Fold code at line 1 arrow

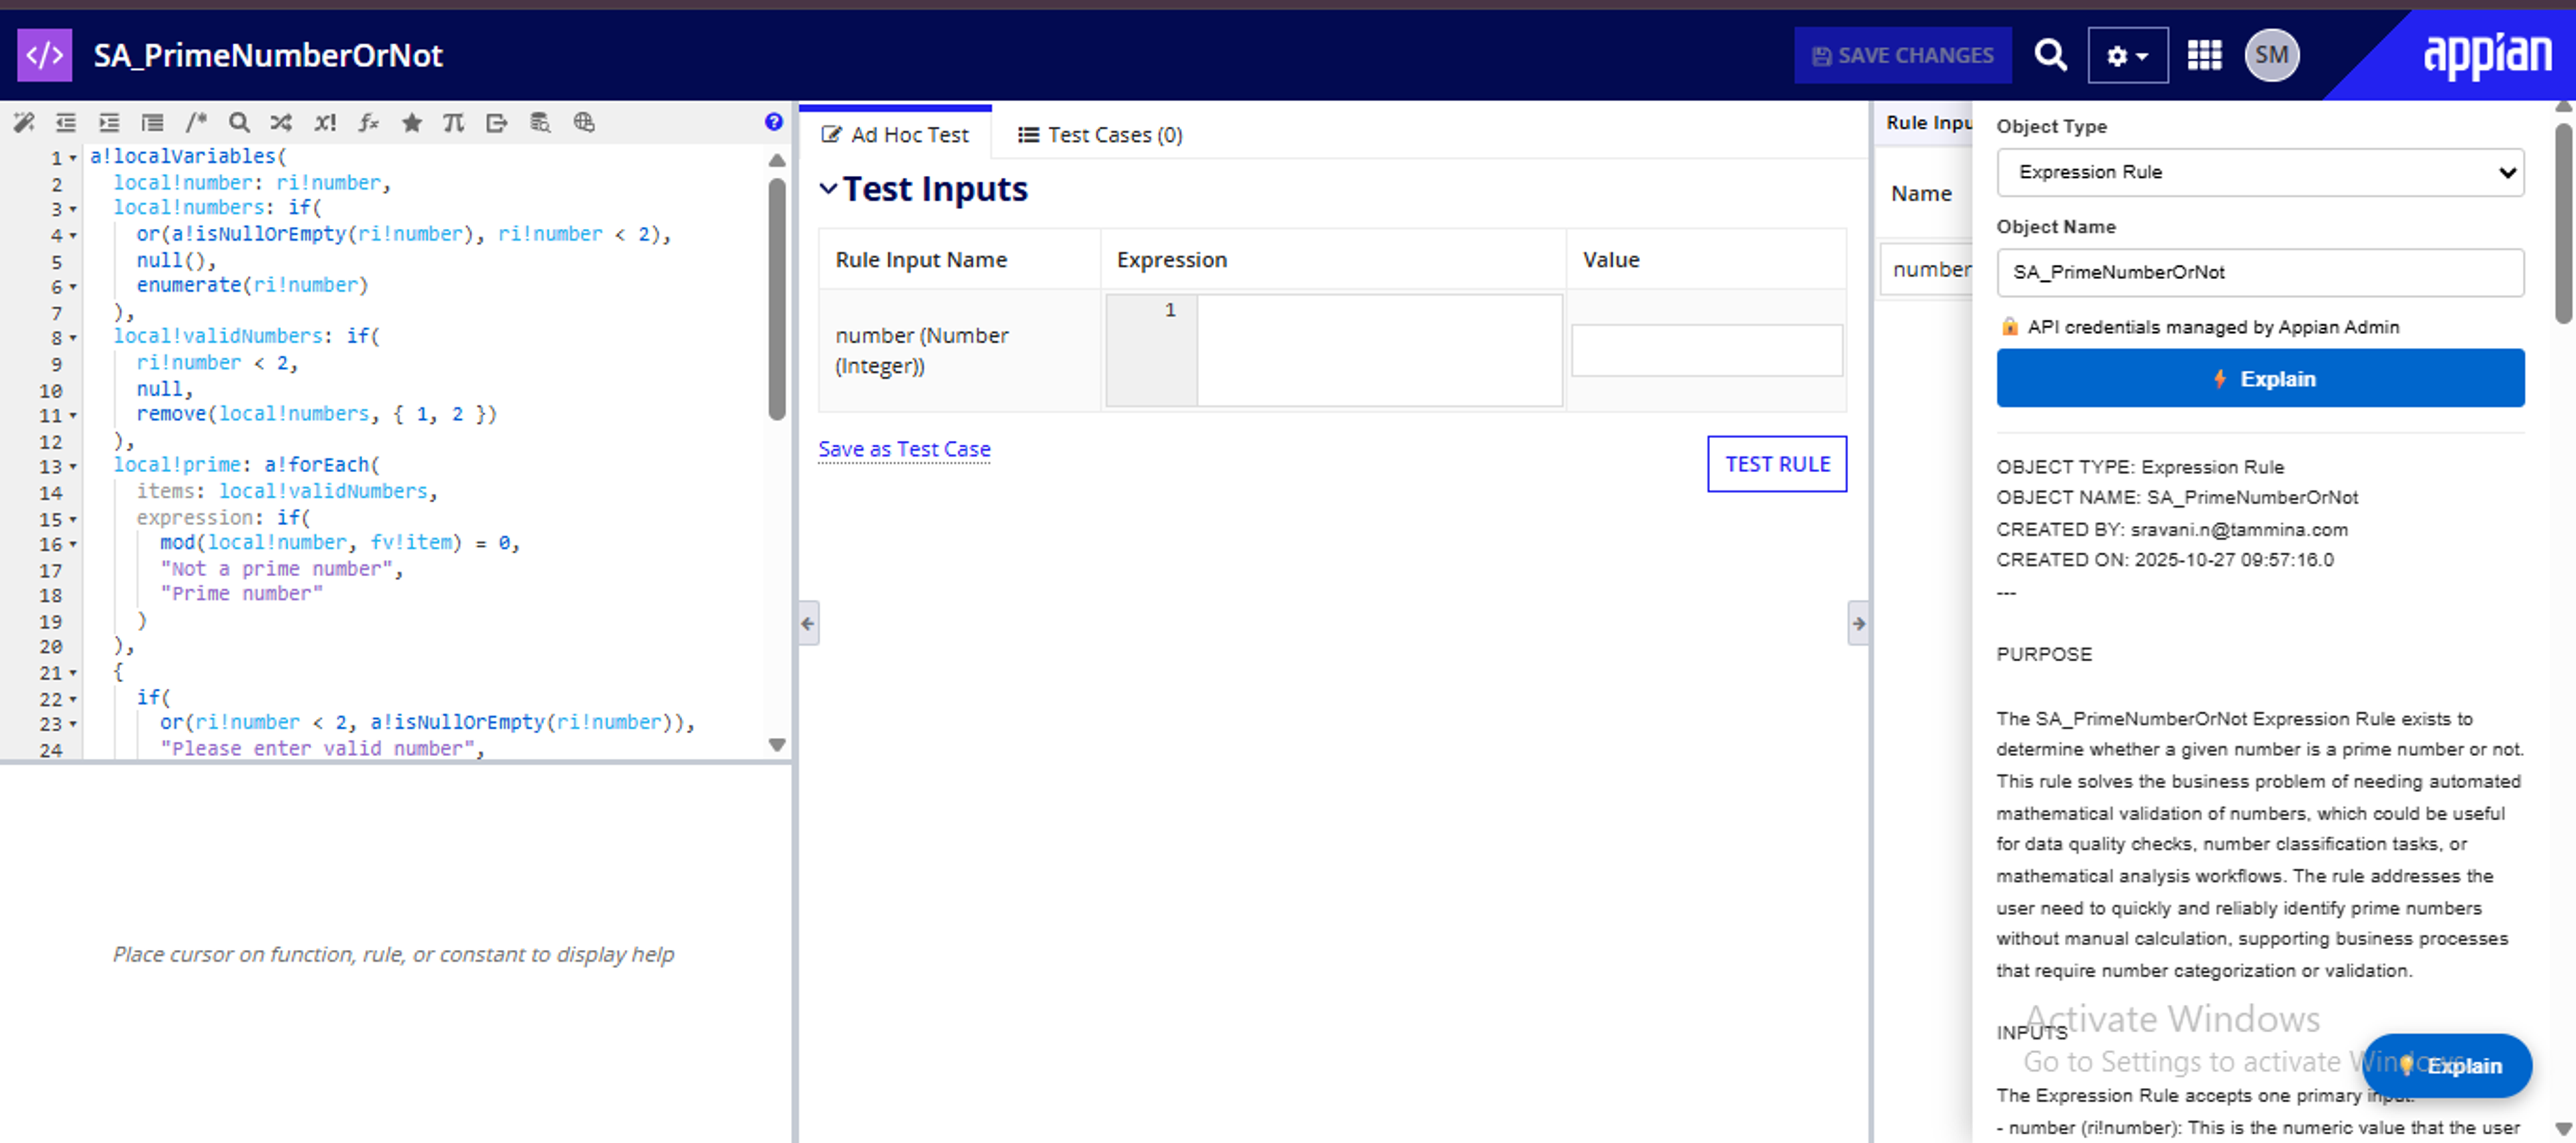click(x=73, y=158)
